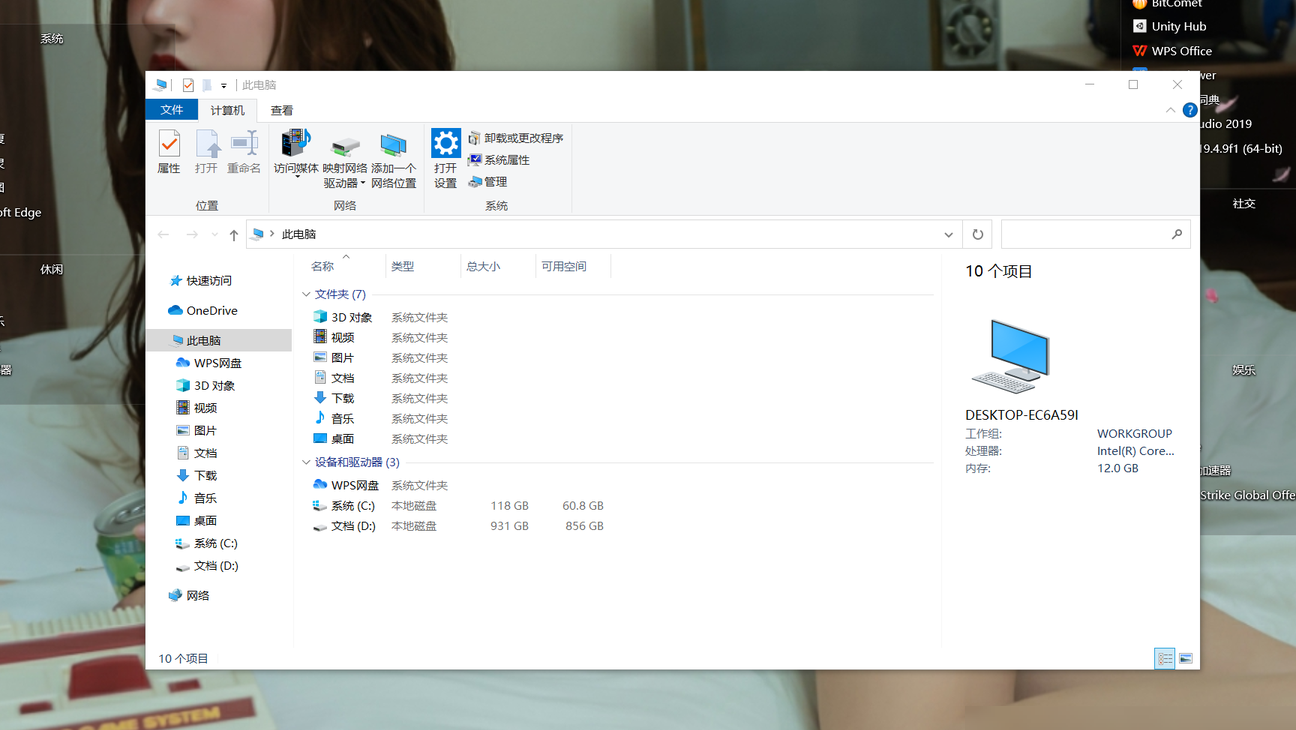This screenshot has height=730, width=1296.
Task: Open the 文件 ribbon tab
Action: (172, 110)
